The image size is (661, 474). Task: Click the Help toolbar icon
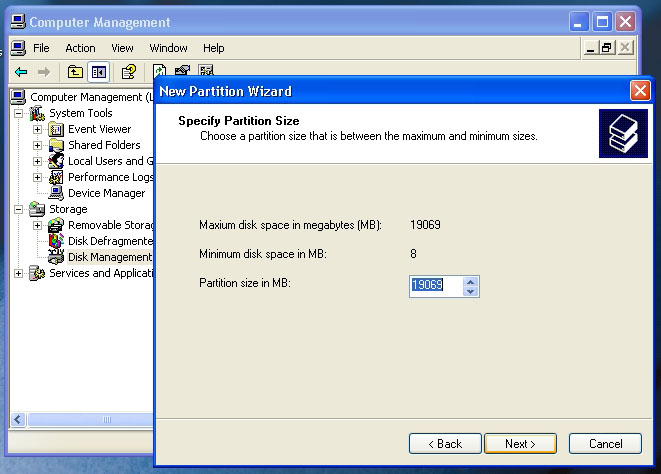[x=128, y=72]
